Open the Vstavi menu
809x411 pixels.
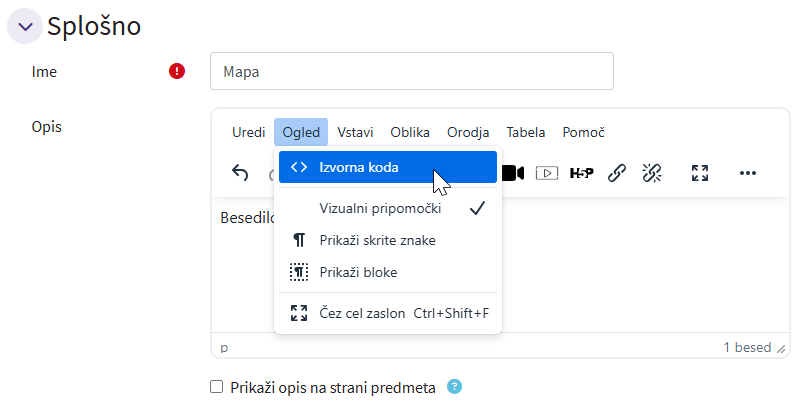(x=355, y=132)
